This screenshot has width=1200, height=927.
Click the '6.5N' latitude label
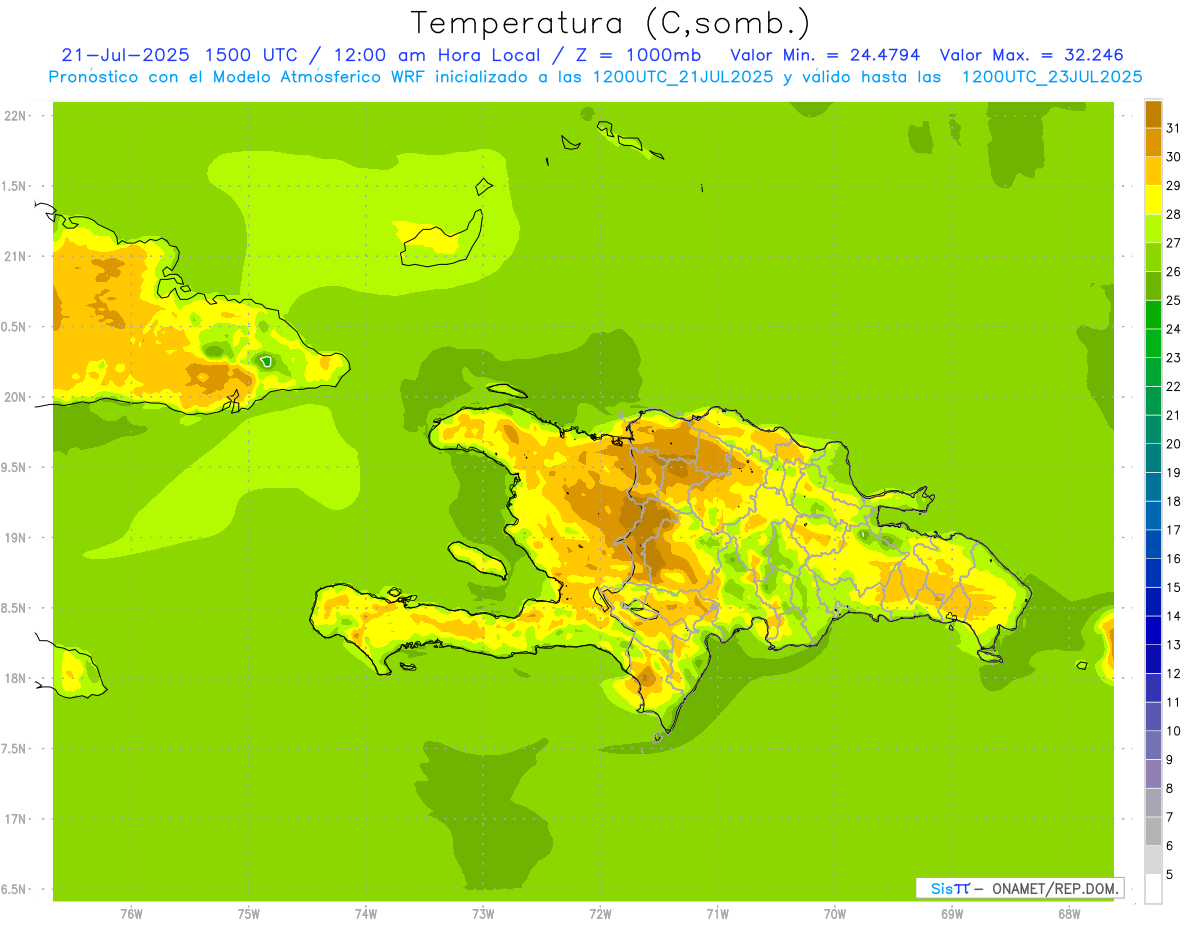point(14,889)
